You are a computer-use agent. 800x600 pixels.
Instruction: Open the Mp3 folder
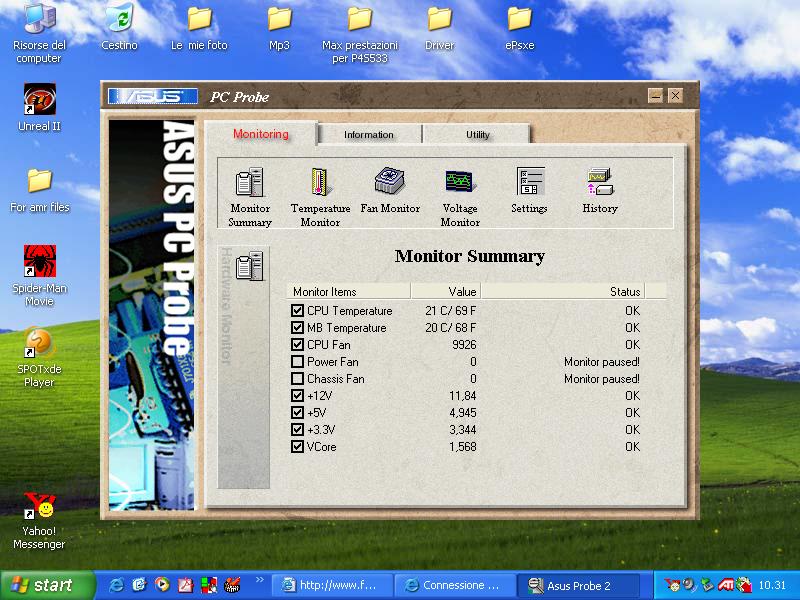coord(279,19)
